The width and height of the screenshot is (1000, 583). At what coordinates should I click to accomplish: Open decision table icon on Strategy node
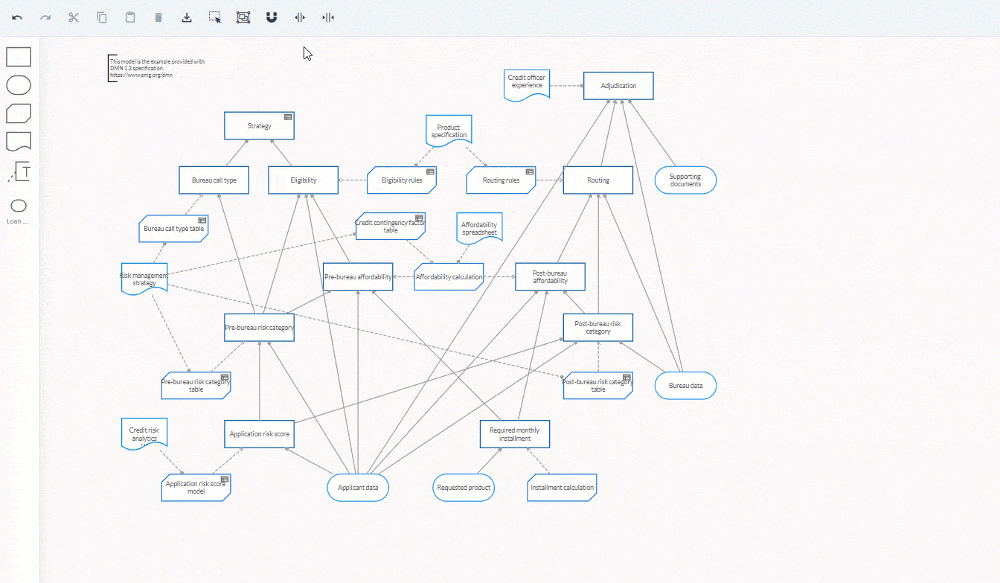pos(288,117)
